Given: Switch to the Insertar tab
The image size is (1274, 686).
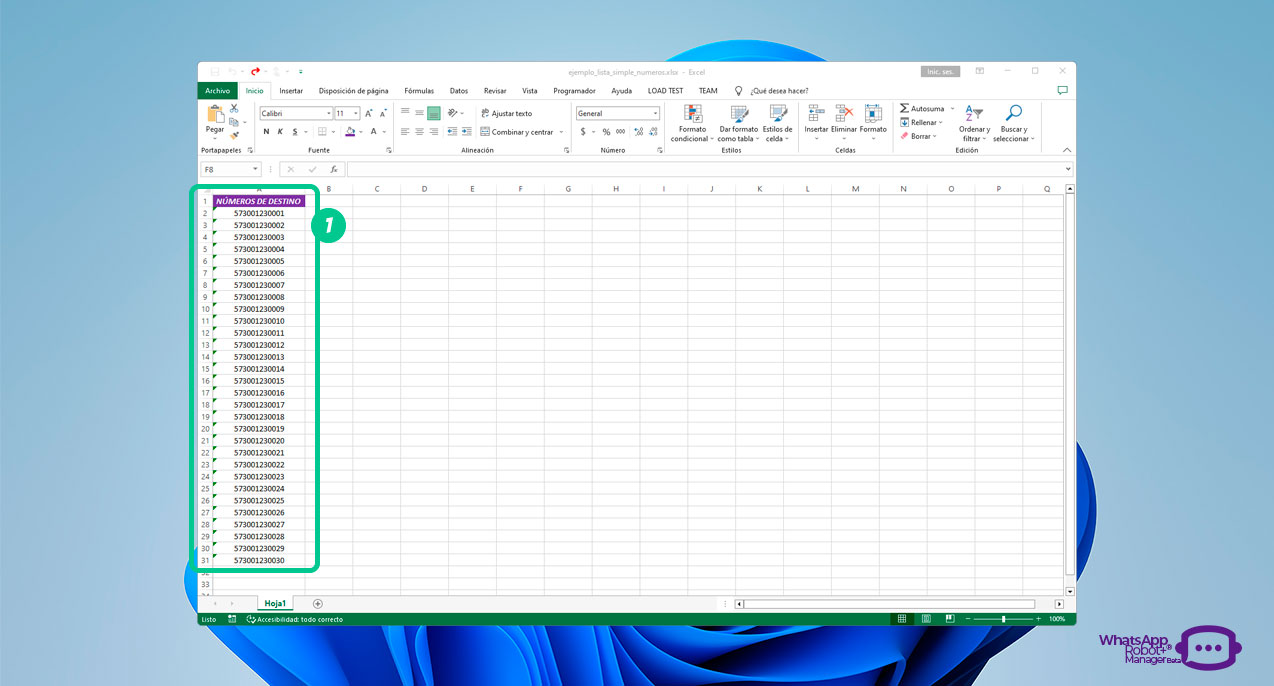Looking at the screenshot, I should 291,90.
